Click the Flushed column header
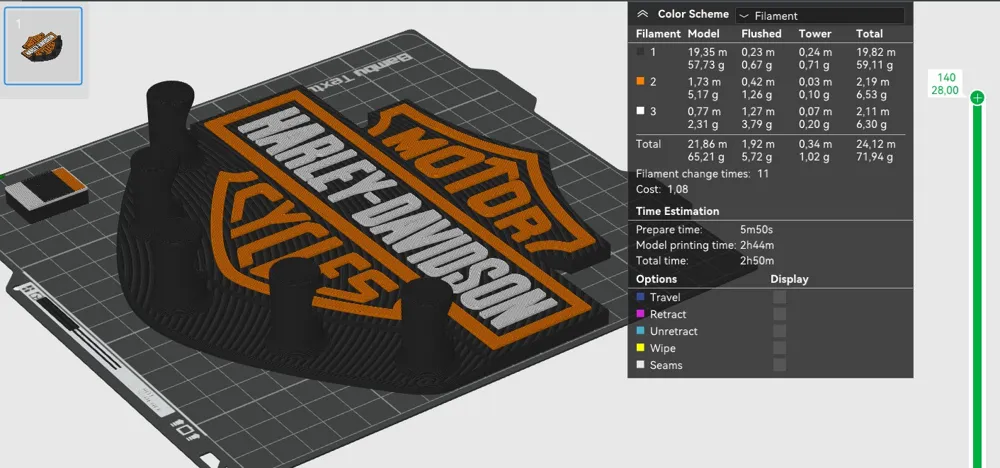1000x468 pixels. point(761,34)
